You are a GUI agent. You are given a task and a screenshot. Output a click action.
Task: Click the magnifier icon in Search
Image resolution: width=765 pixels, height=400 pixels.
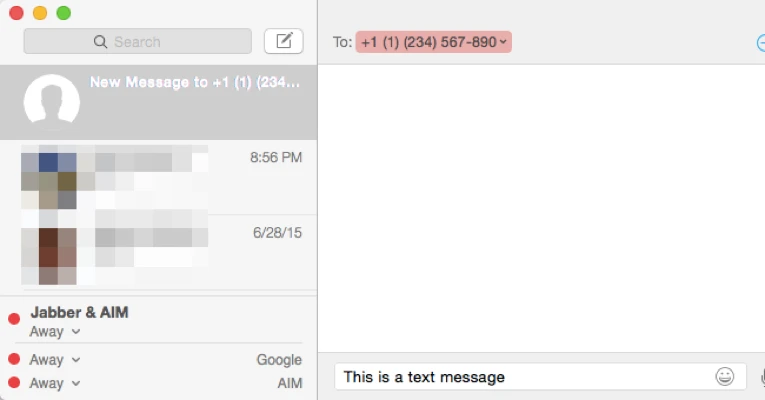100,42
